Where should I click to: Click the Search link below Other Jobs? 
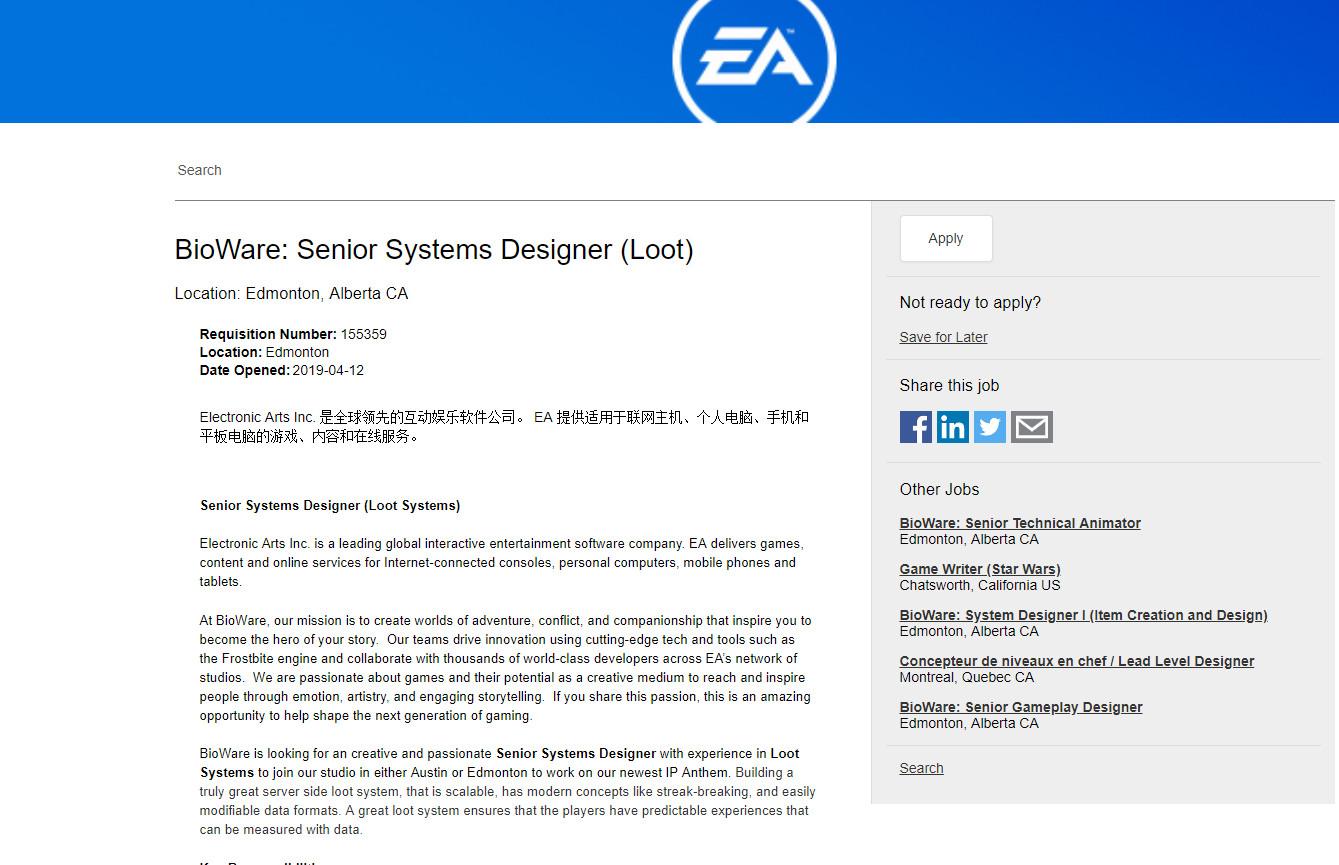921,768
